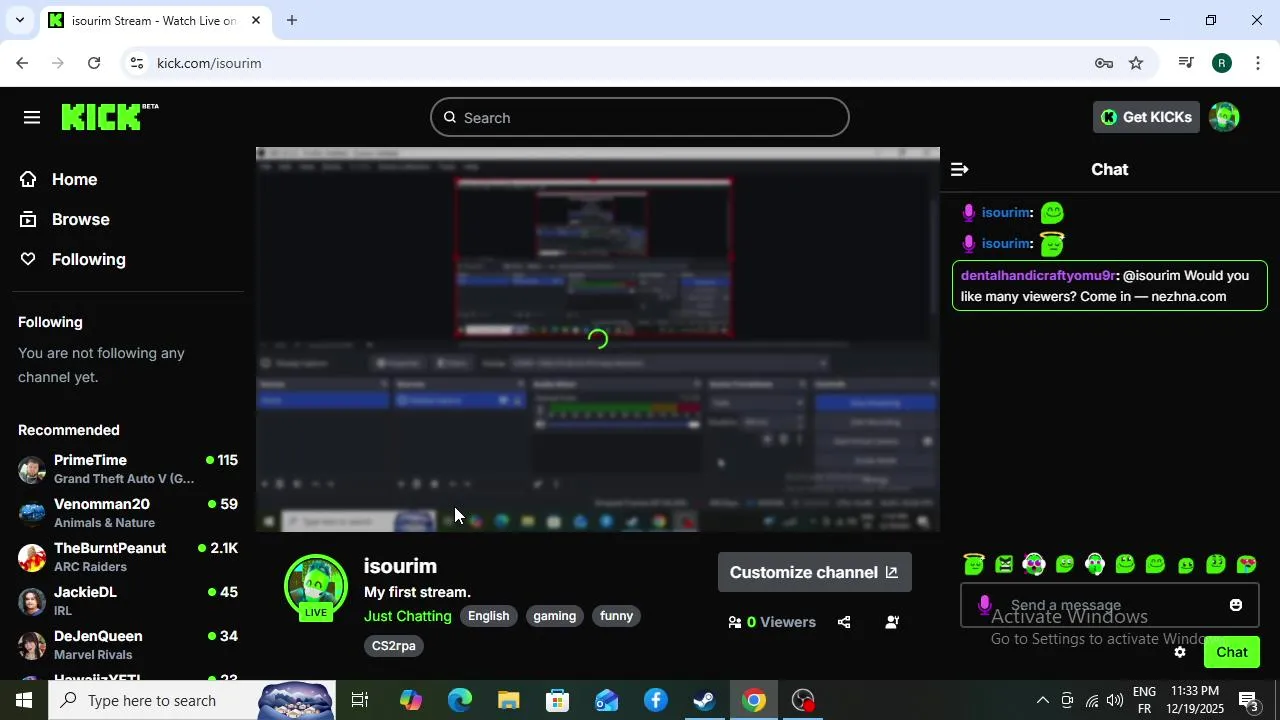Viewport: 1280px width, 720px height.
Task: Send message with green Chat button
Action: (1232, 652)
